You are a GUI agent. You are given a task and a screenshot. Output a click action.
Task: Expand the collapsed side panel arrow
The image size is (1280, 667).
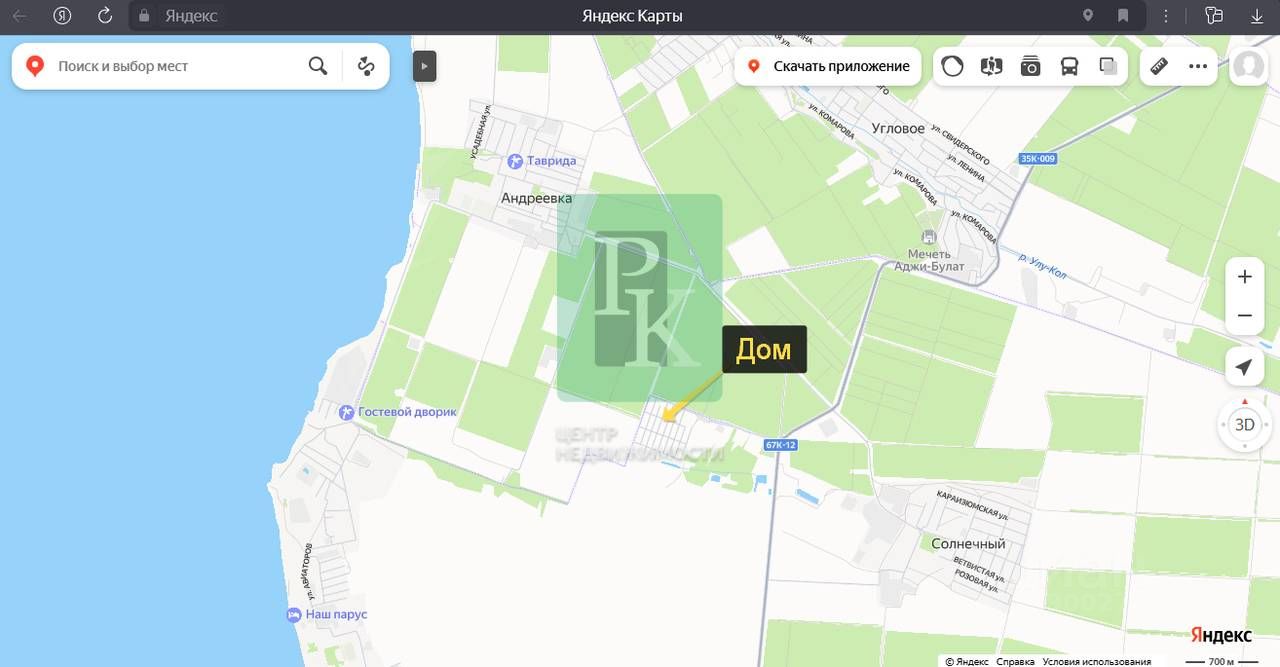(424, 66)
